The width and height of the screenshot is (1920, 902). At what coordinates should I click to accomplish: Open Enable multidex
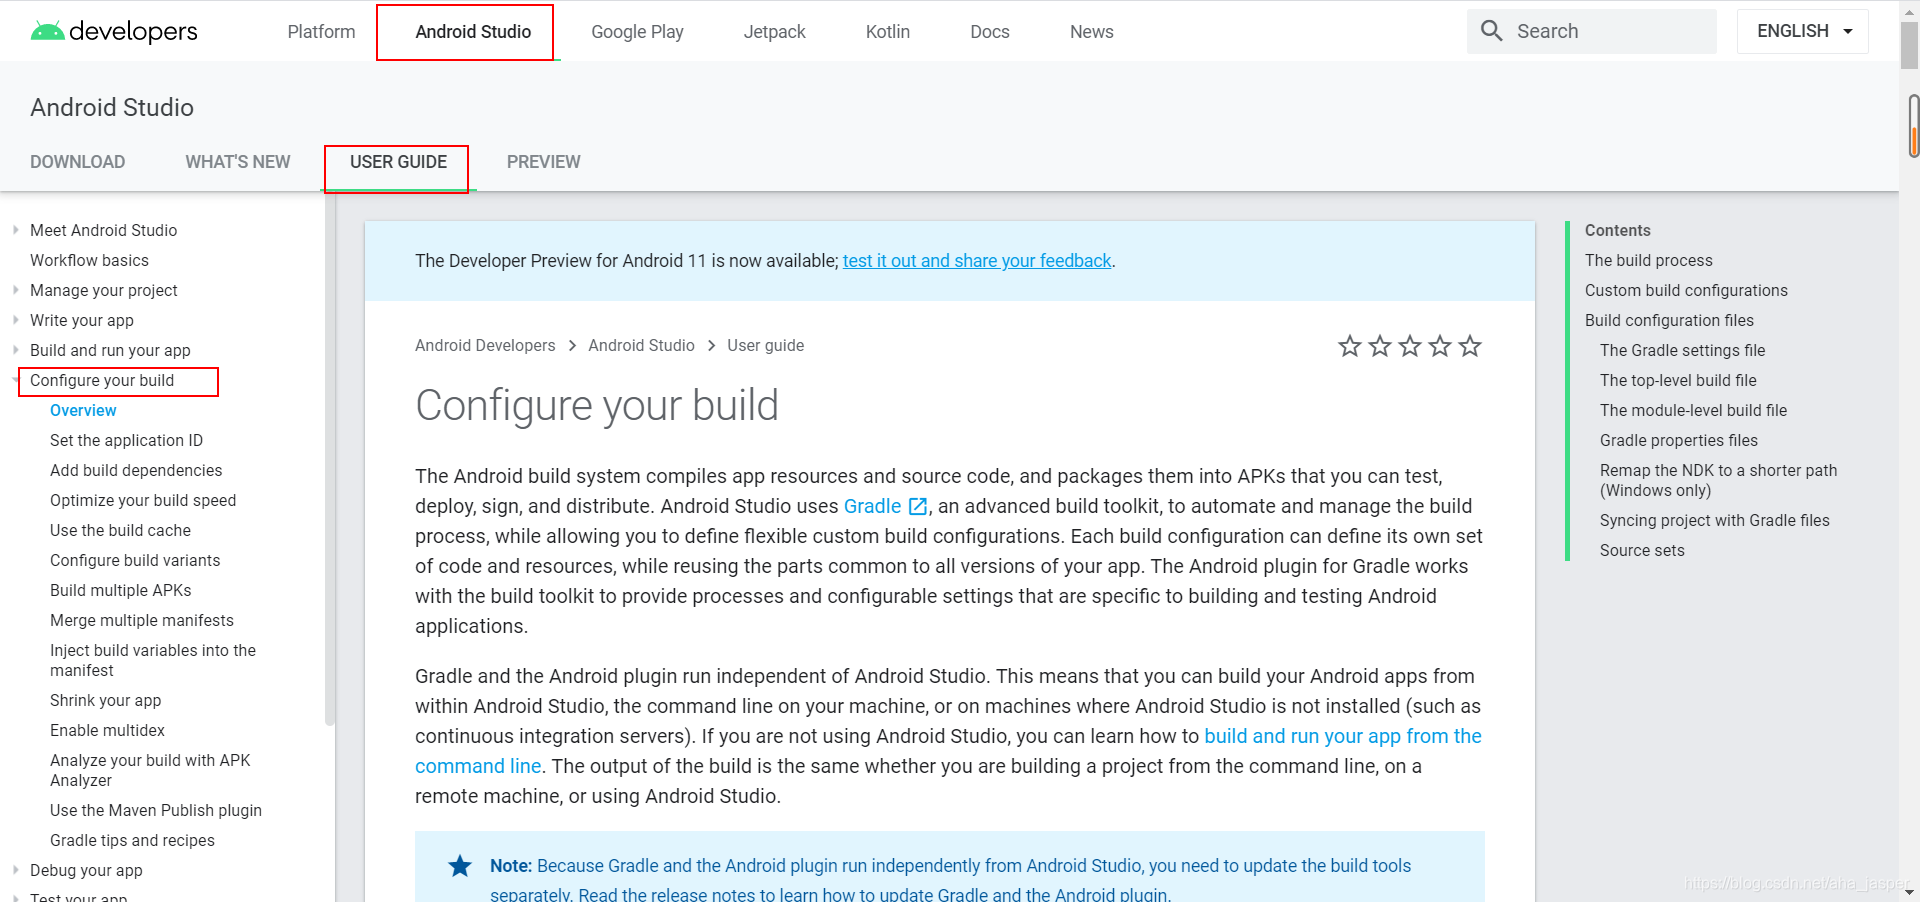107,730
